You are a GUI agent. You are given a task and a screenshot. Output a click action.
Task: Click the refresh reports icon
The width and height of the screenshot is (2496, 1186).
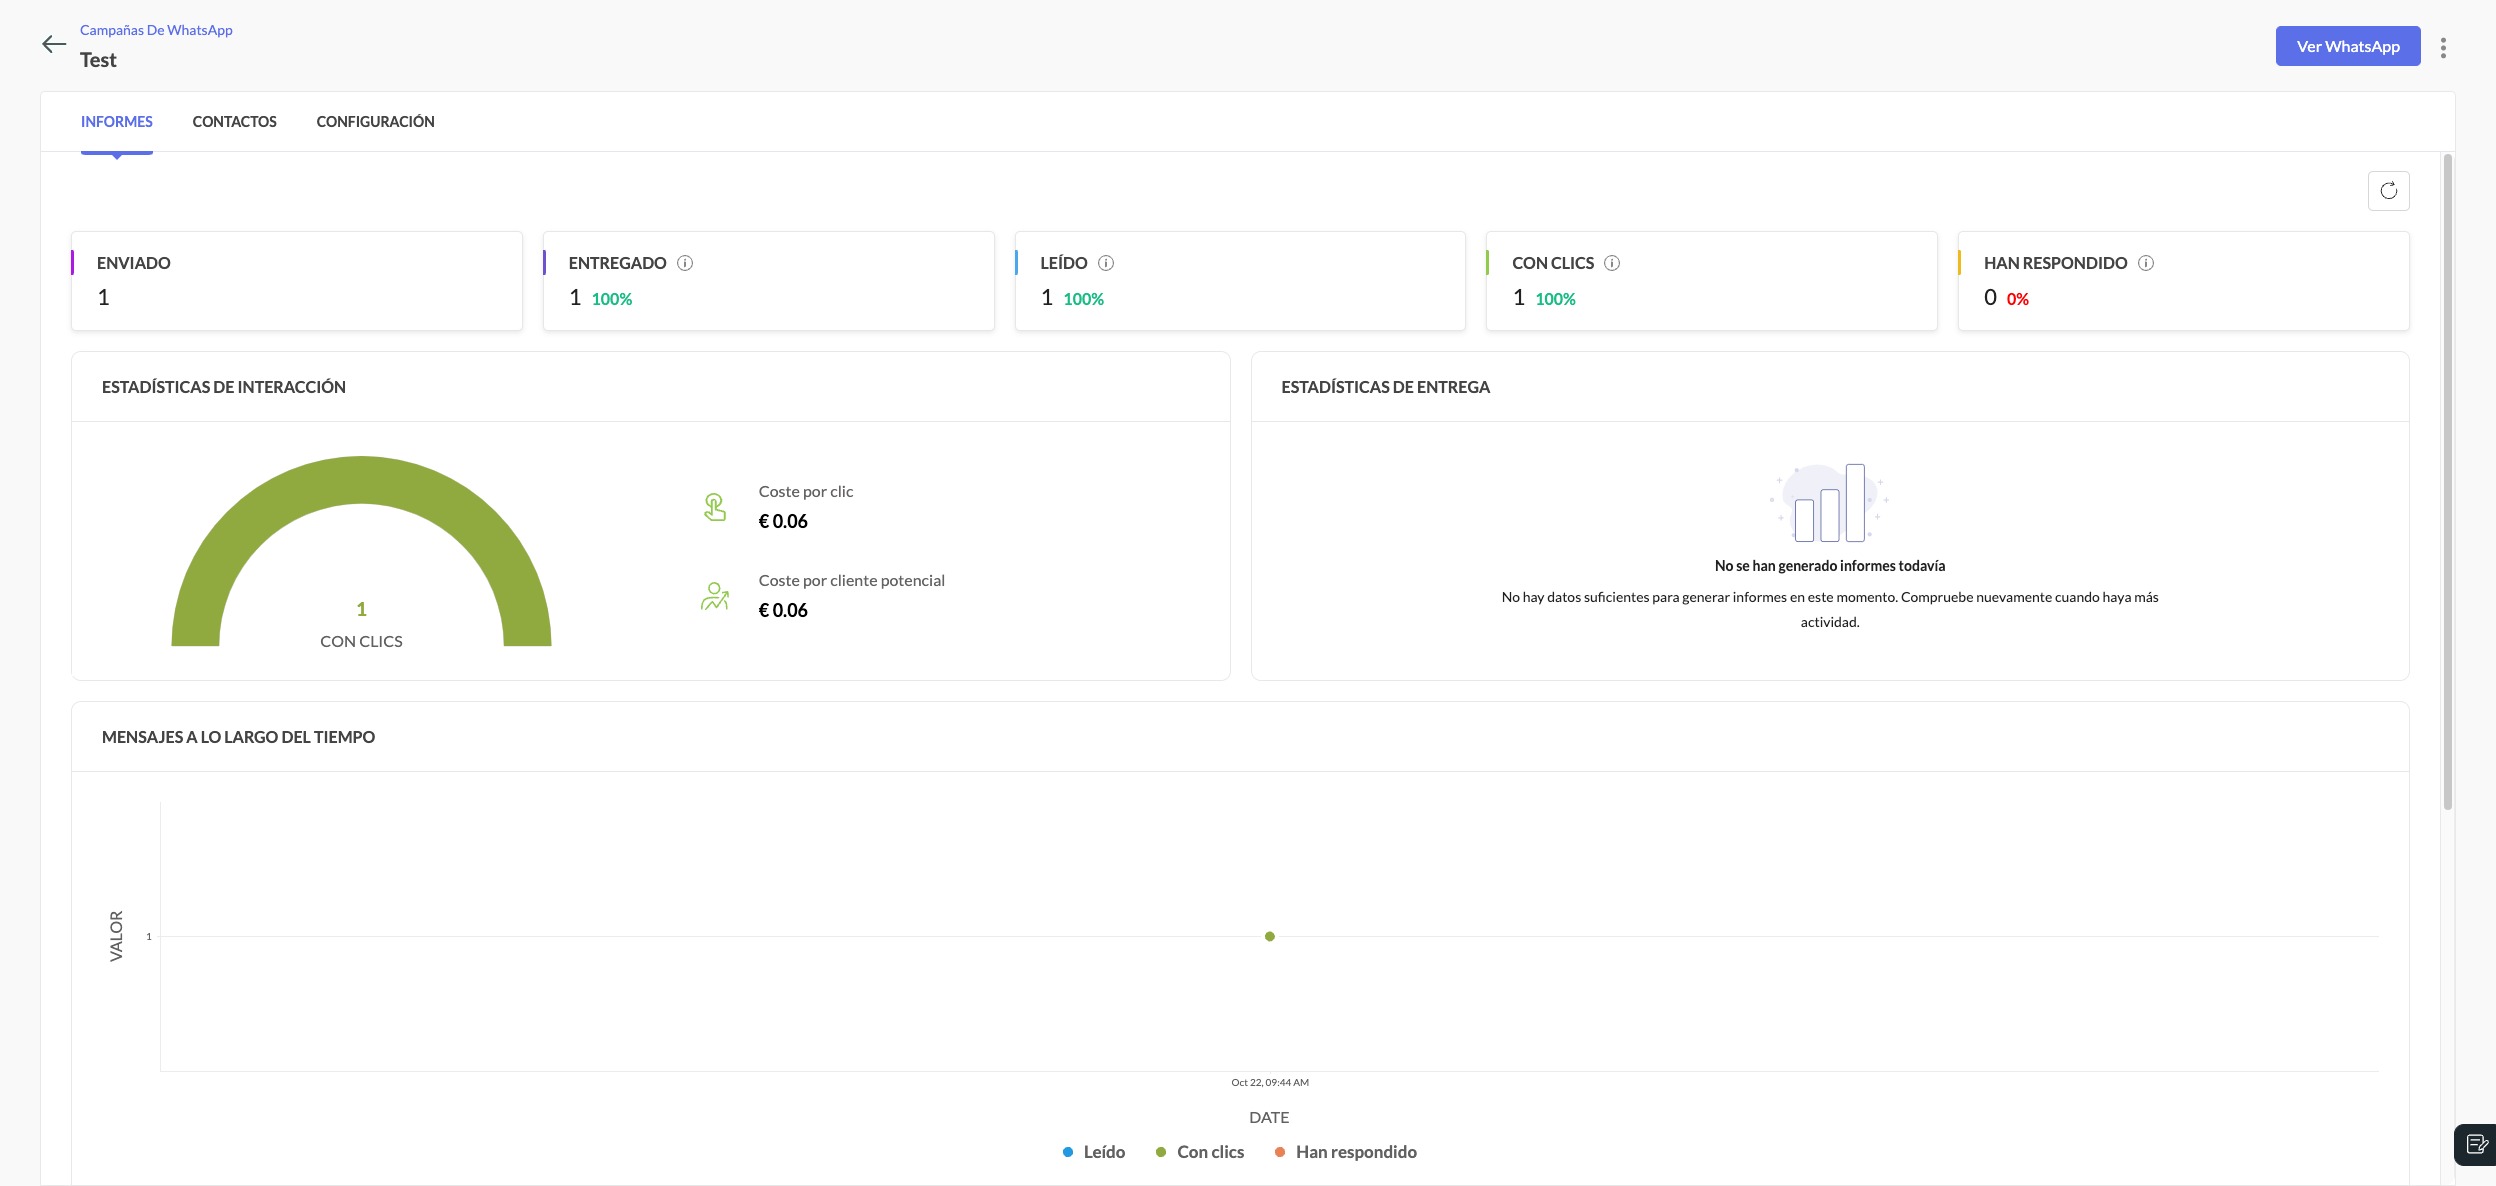click(2388, 191)
